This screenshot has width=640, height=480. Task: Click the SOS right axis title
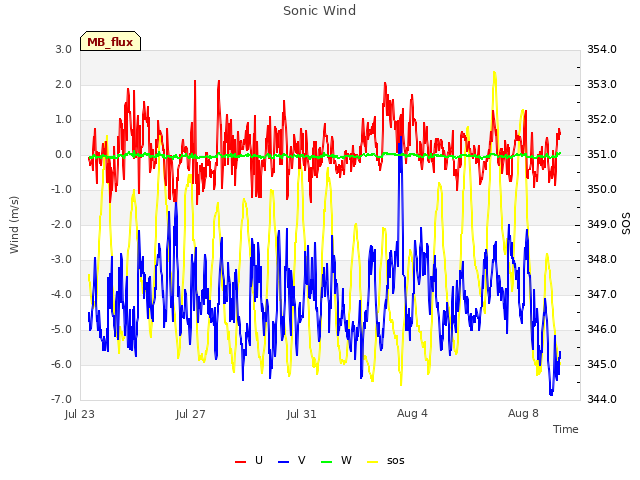[626, 223]
